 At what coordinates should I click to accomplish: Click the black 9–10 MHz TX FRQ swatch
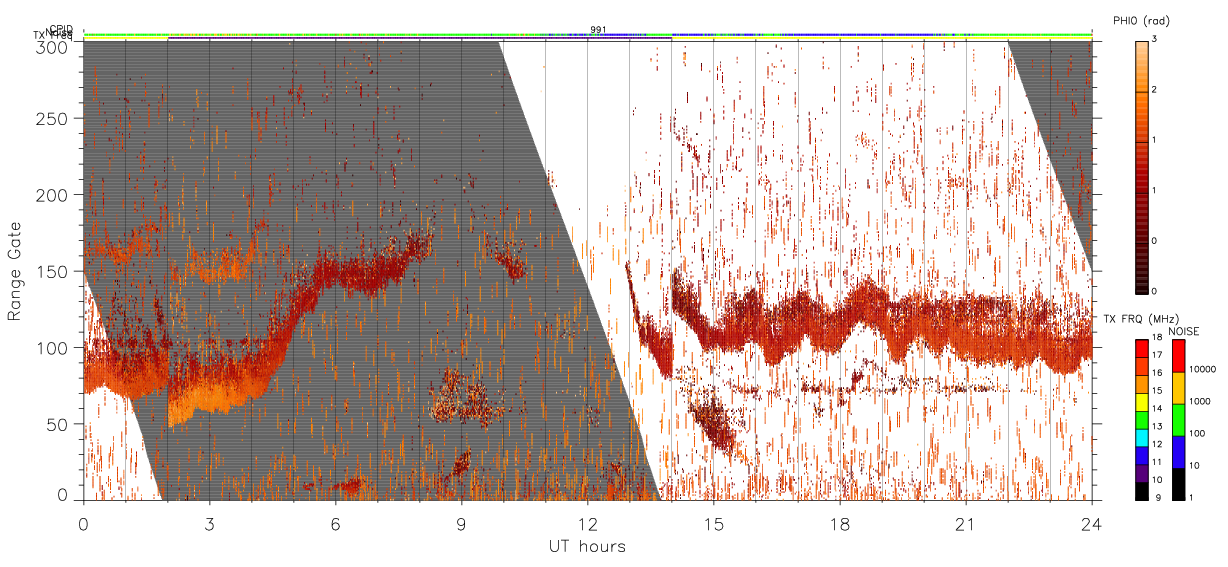1141,490
